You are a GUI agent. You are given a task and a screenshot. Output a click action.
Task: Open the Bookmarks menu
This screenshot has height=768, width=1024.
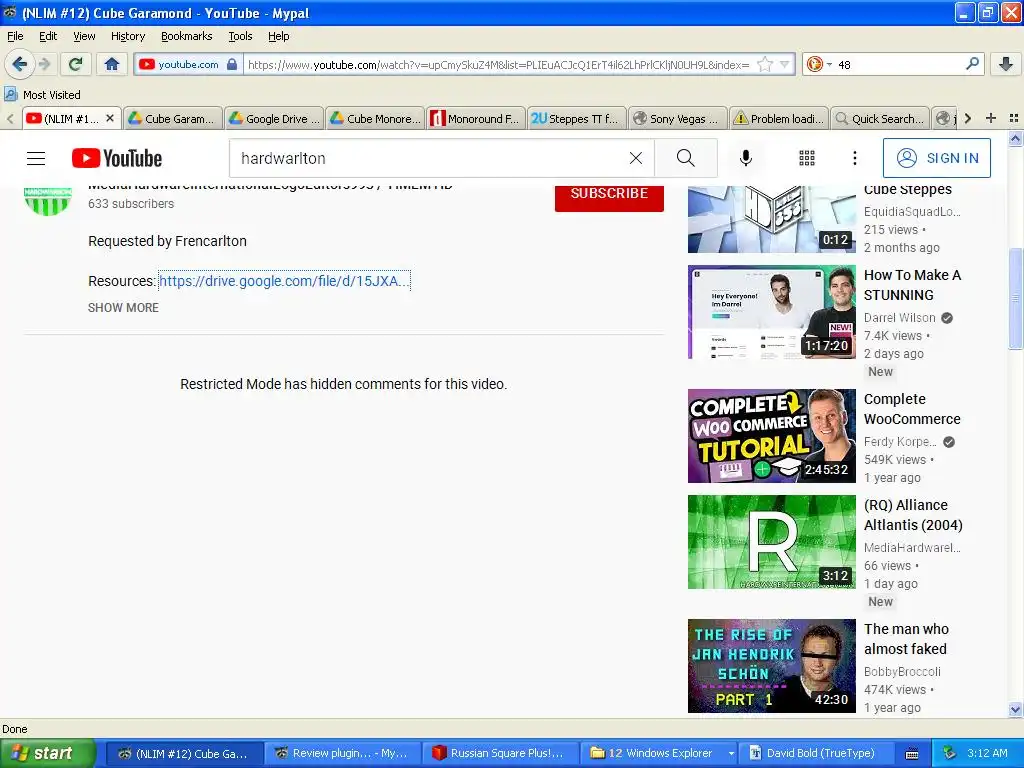(x=186, y=36)
